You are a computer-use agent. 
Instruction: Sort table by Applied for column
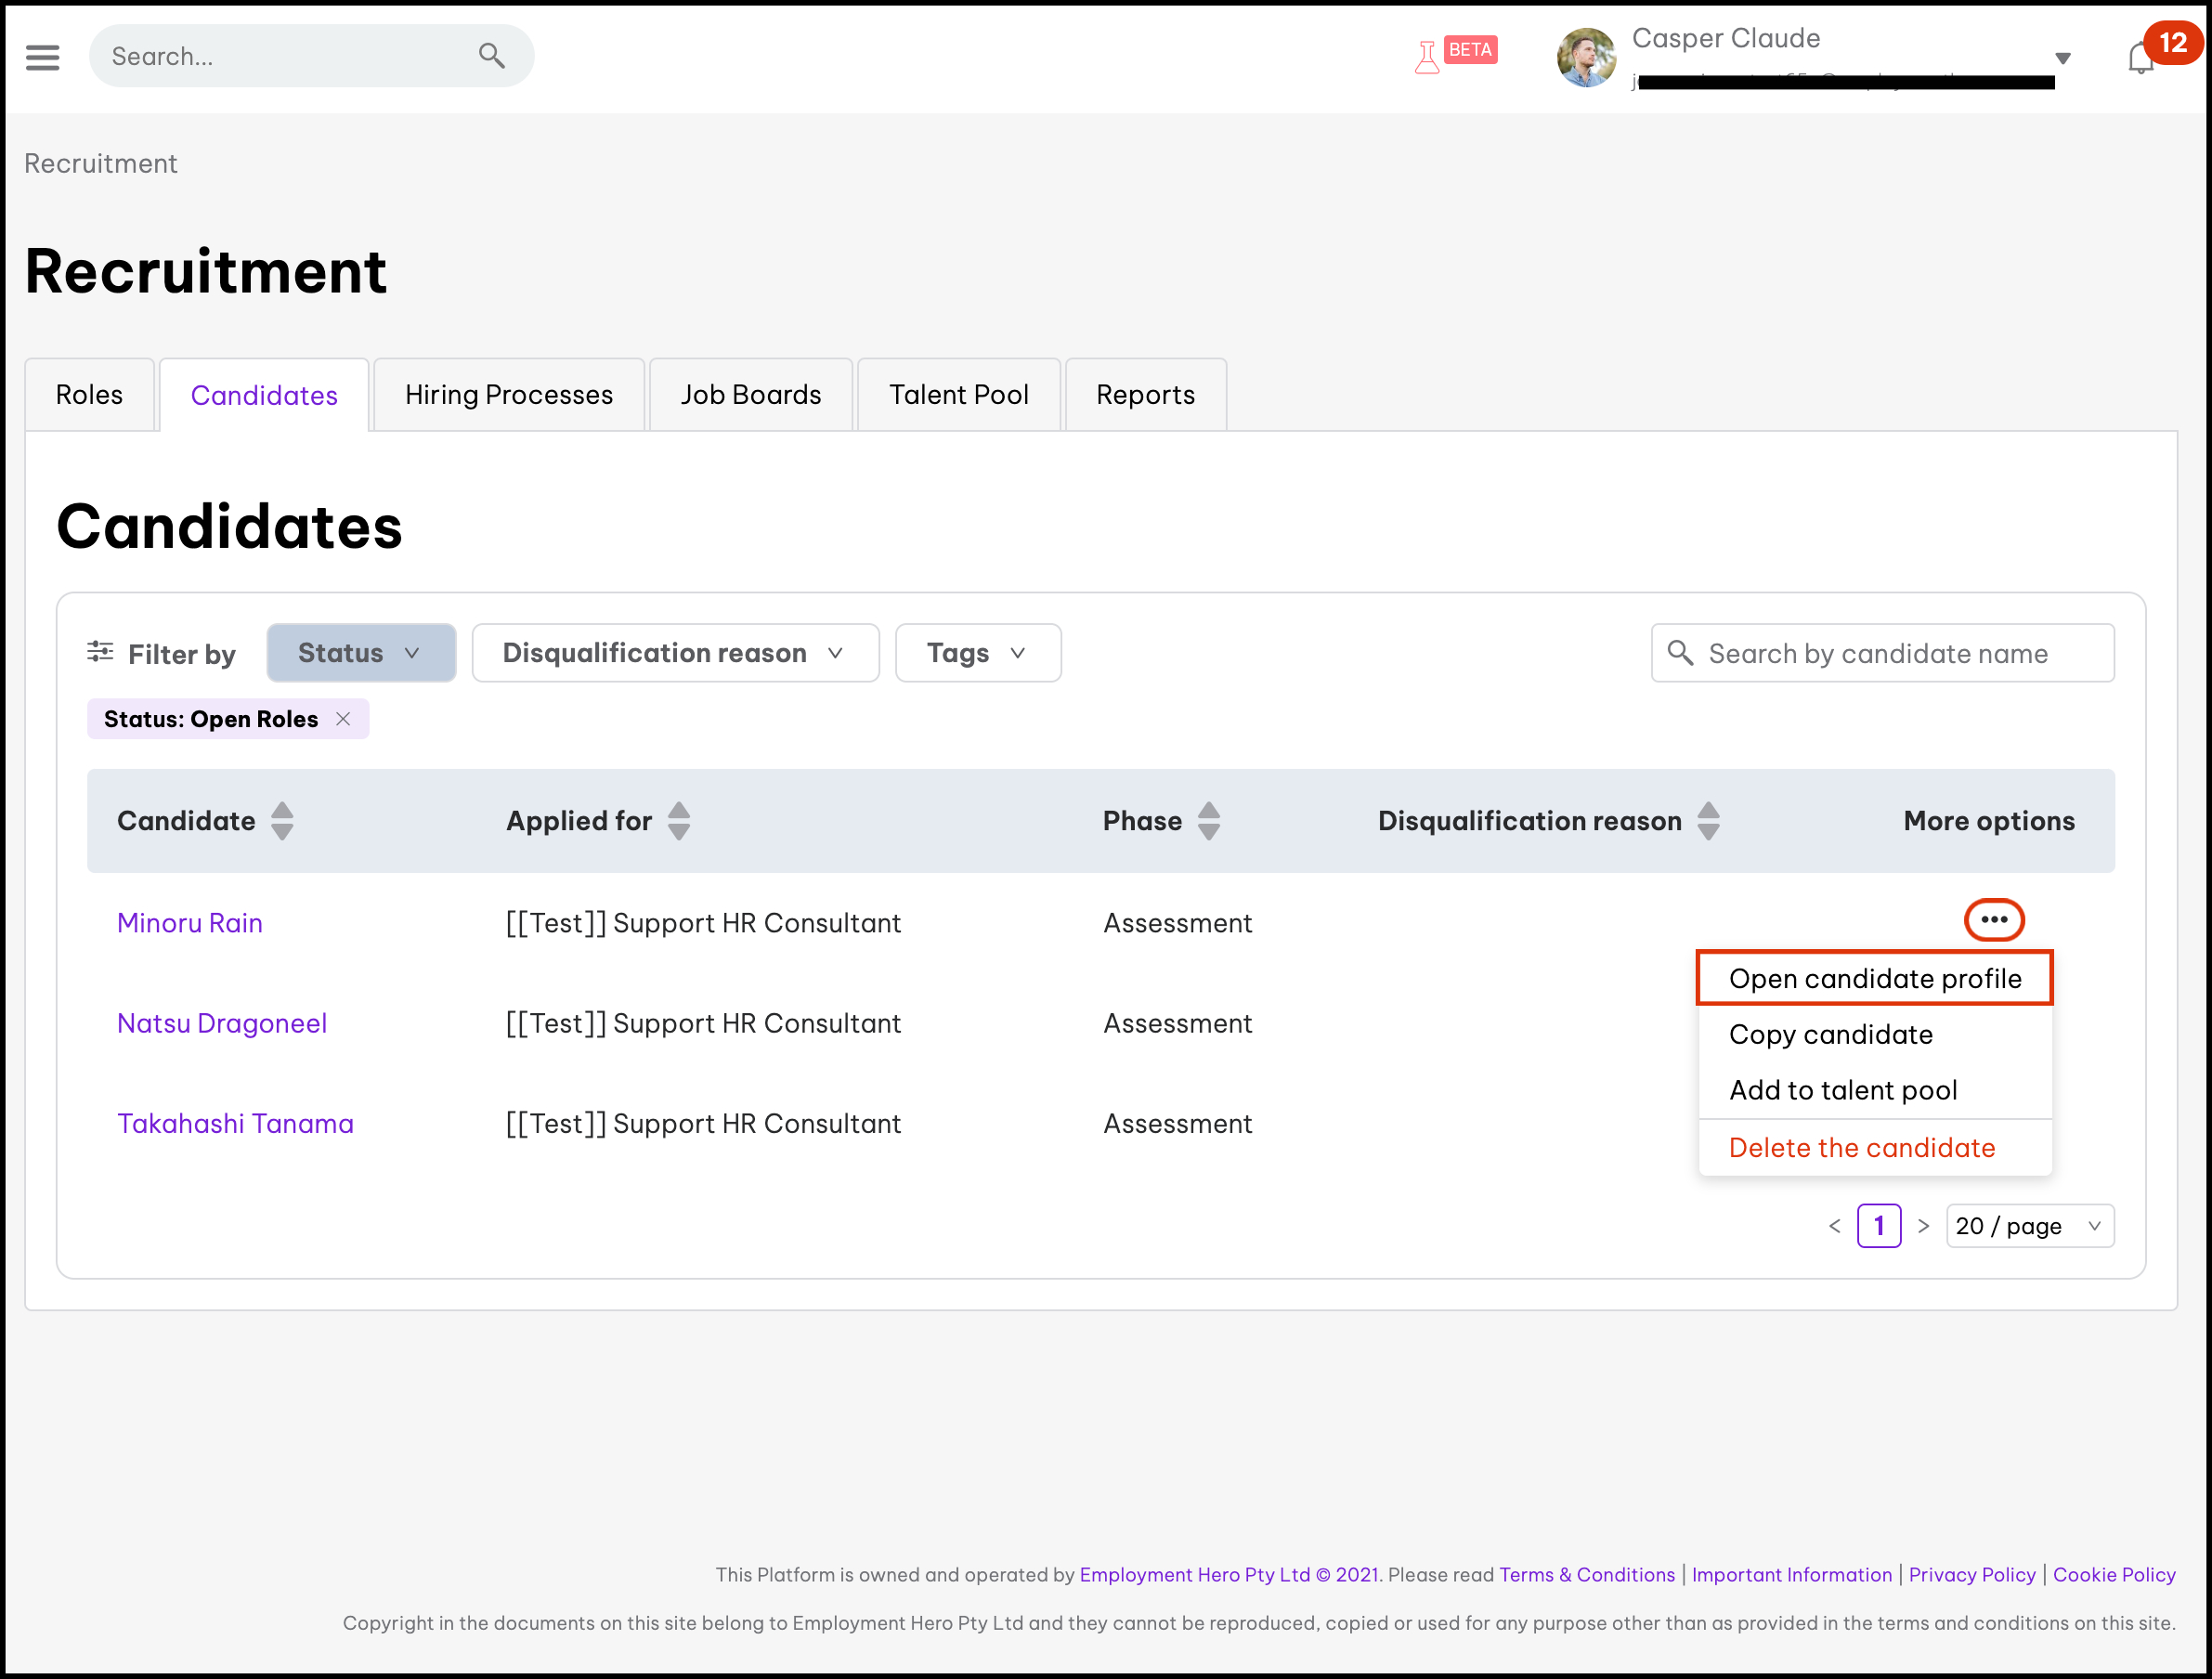pos(679,821)
